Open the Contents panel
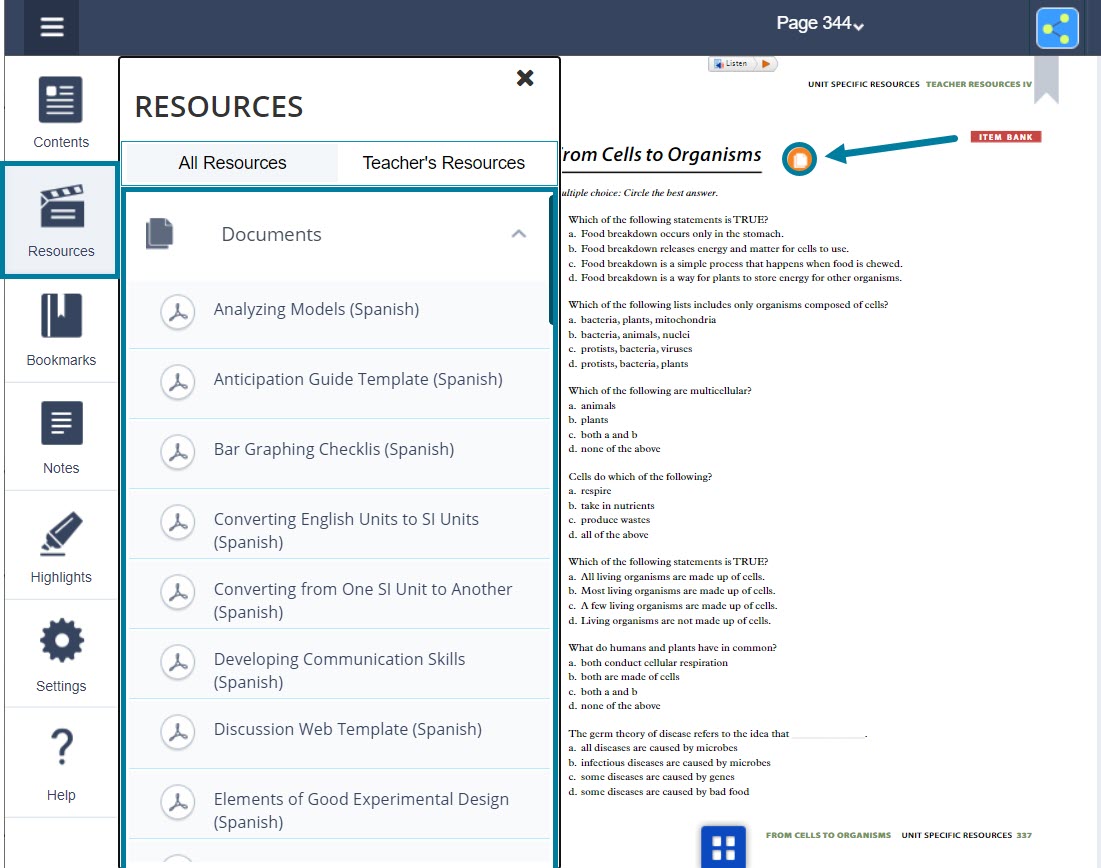The width and height of the screenshot is (1101, 868). point(61,112)
